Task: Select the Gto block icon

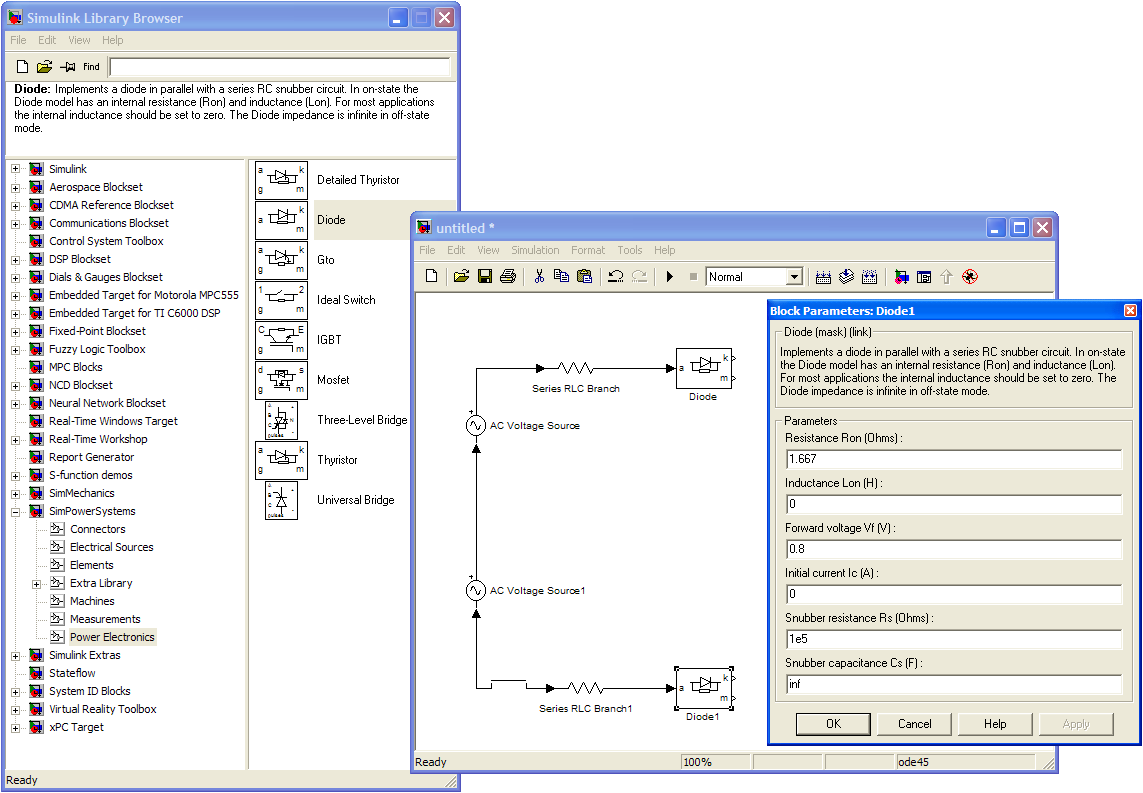Action: coord(281,260)
